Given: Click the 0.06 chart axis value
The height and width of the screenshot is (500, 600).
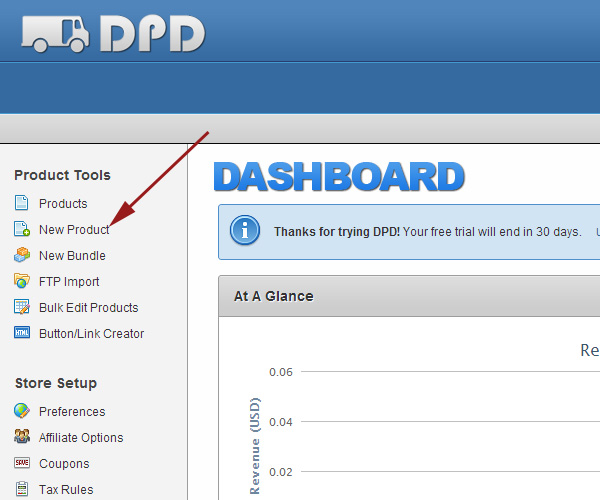Looking at the screenshot, I should 281,372.
